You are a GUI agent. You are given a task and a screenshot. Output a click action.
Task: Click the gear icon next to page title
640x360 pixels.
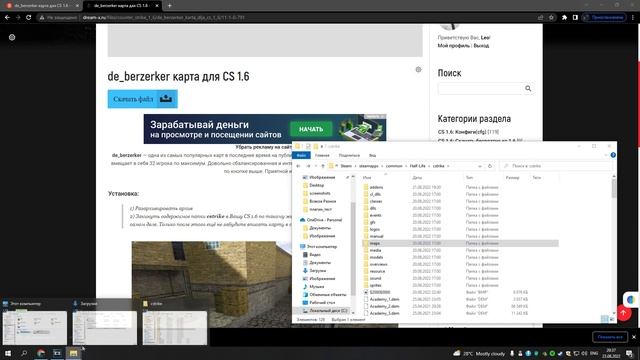click(418, 69)
